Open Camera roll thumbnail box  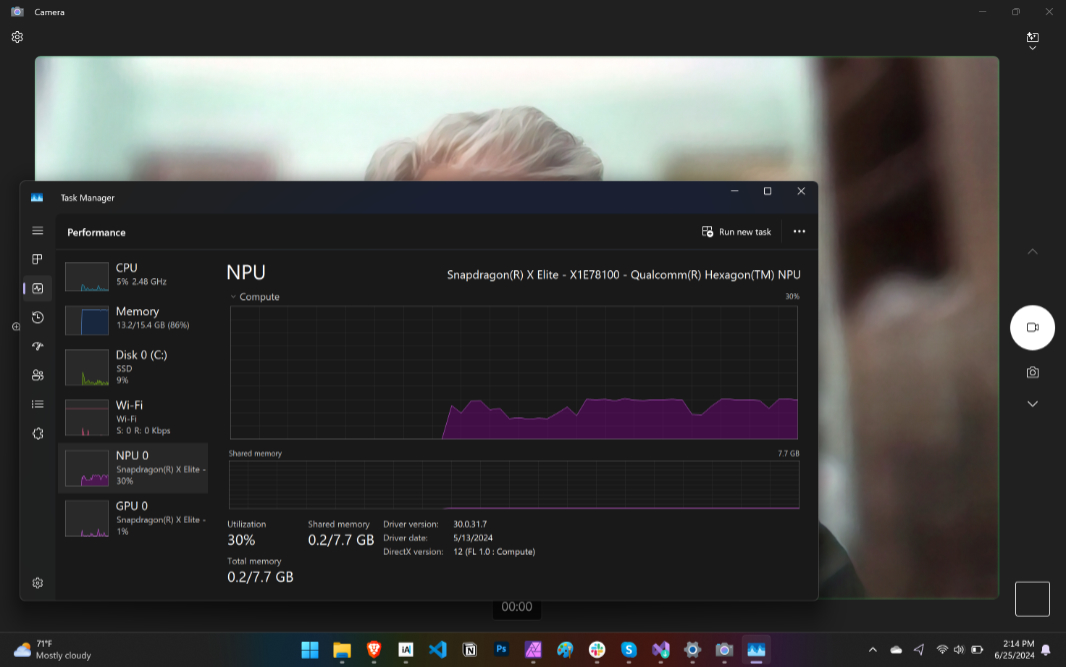pyautogui.click(x=1032, y=599)
